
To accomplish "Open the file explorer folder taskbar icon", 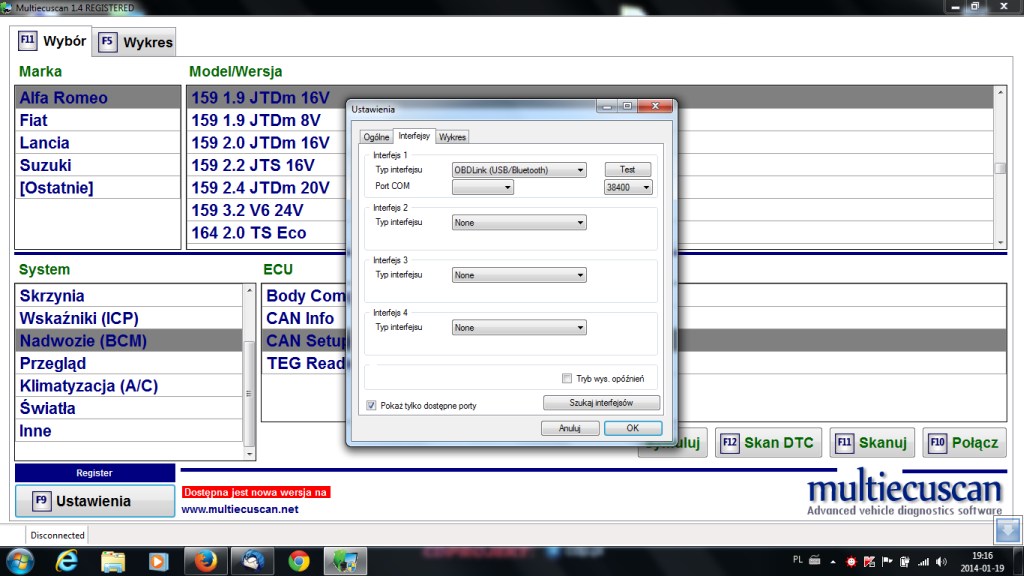I will [112, 561].
